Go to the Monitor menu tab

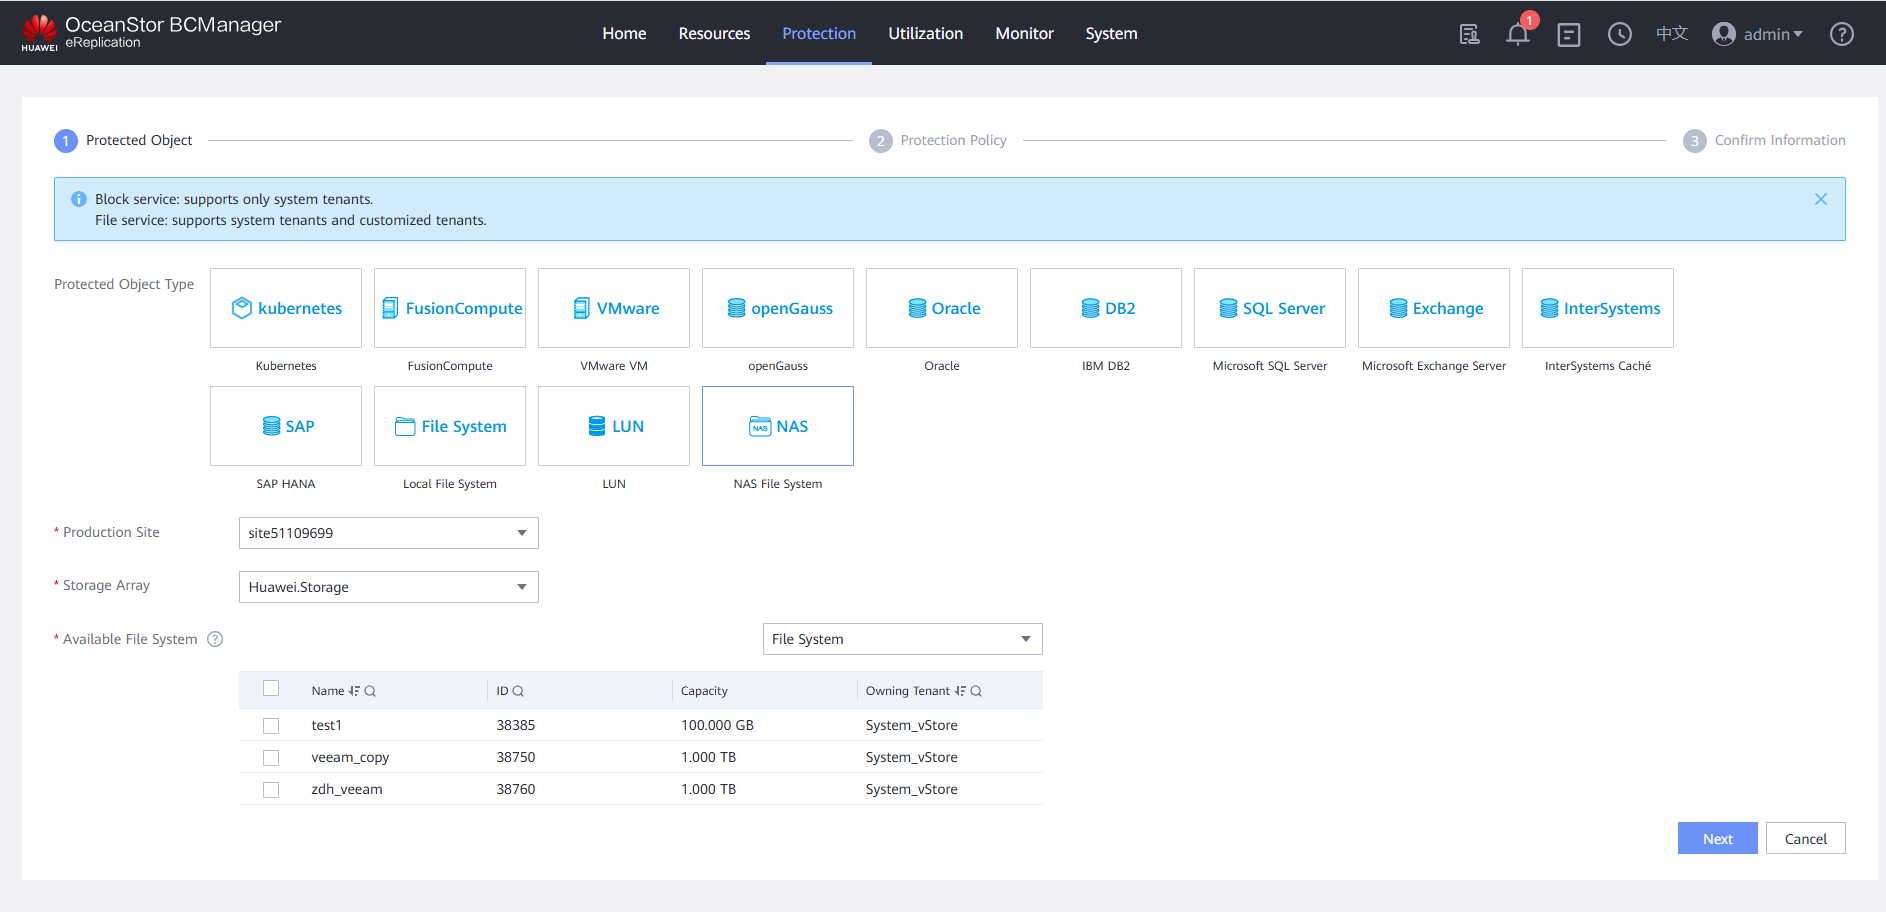1024,34
